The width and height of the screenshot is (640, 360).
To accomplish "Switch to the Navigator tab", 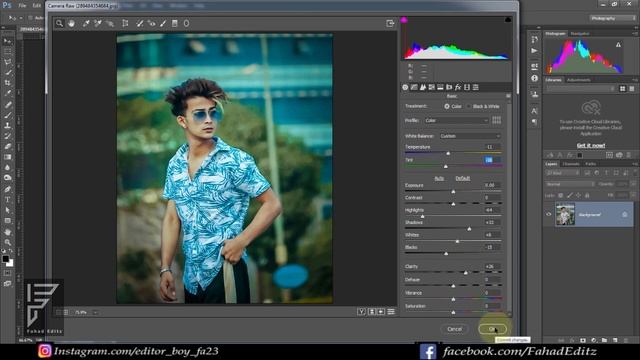I will (580, 33).
